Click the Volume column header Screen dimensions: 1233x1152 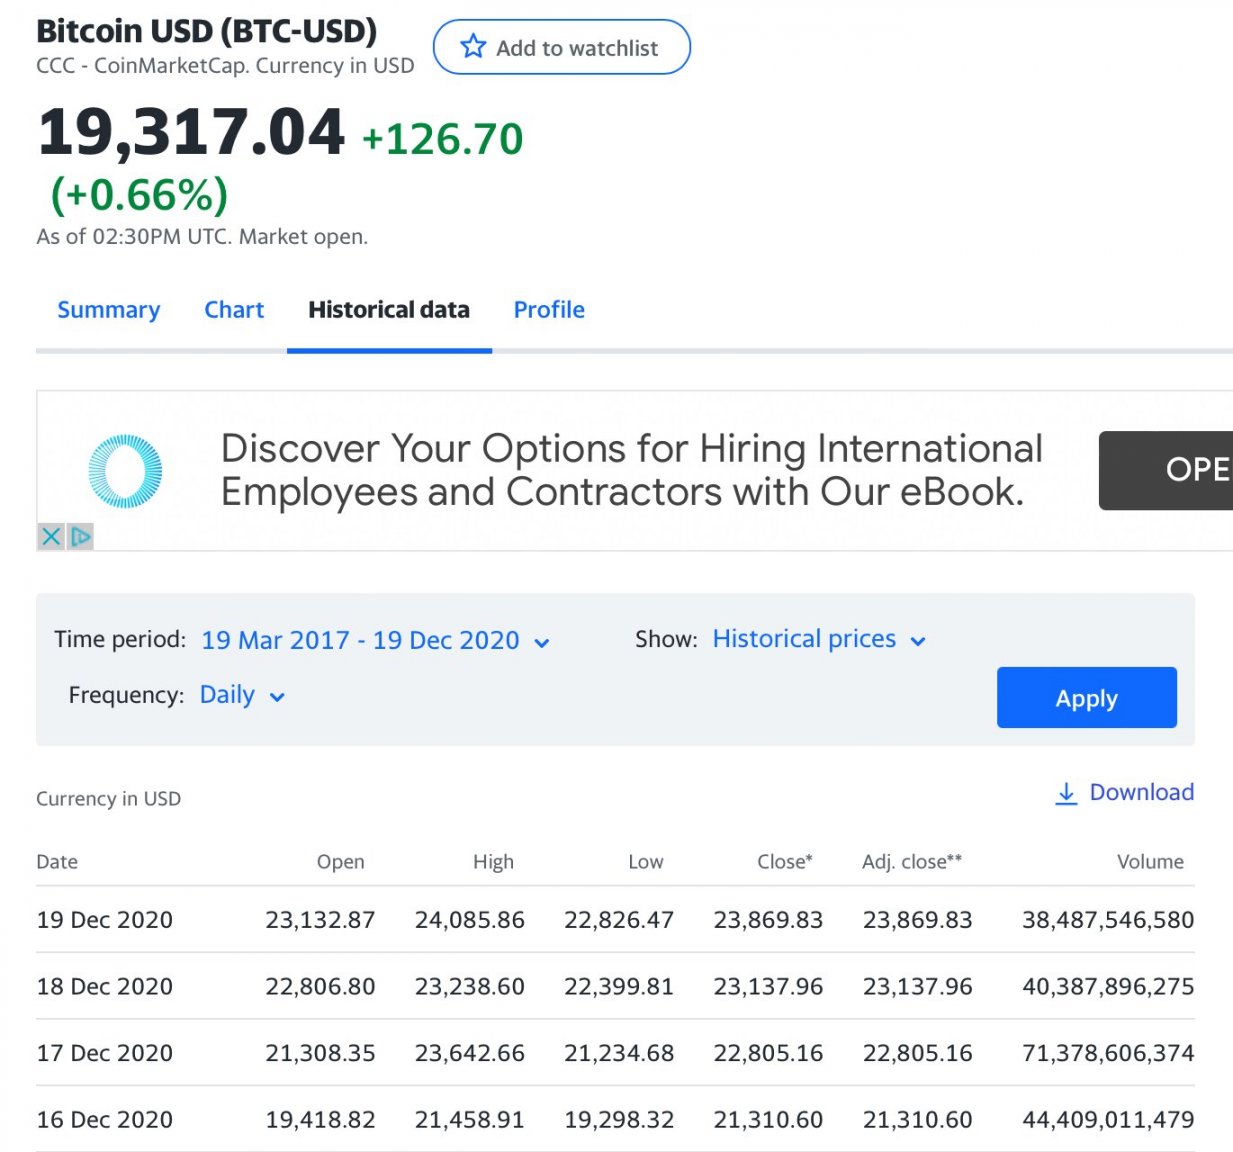(1150, 862)
